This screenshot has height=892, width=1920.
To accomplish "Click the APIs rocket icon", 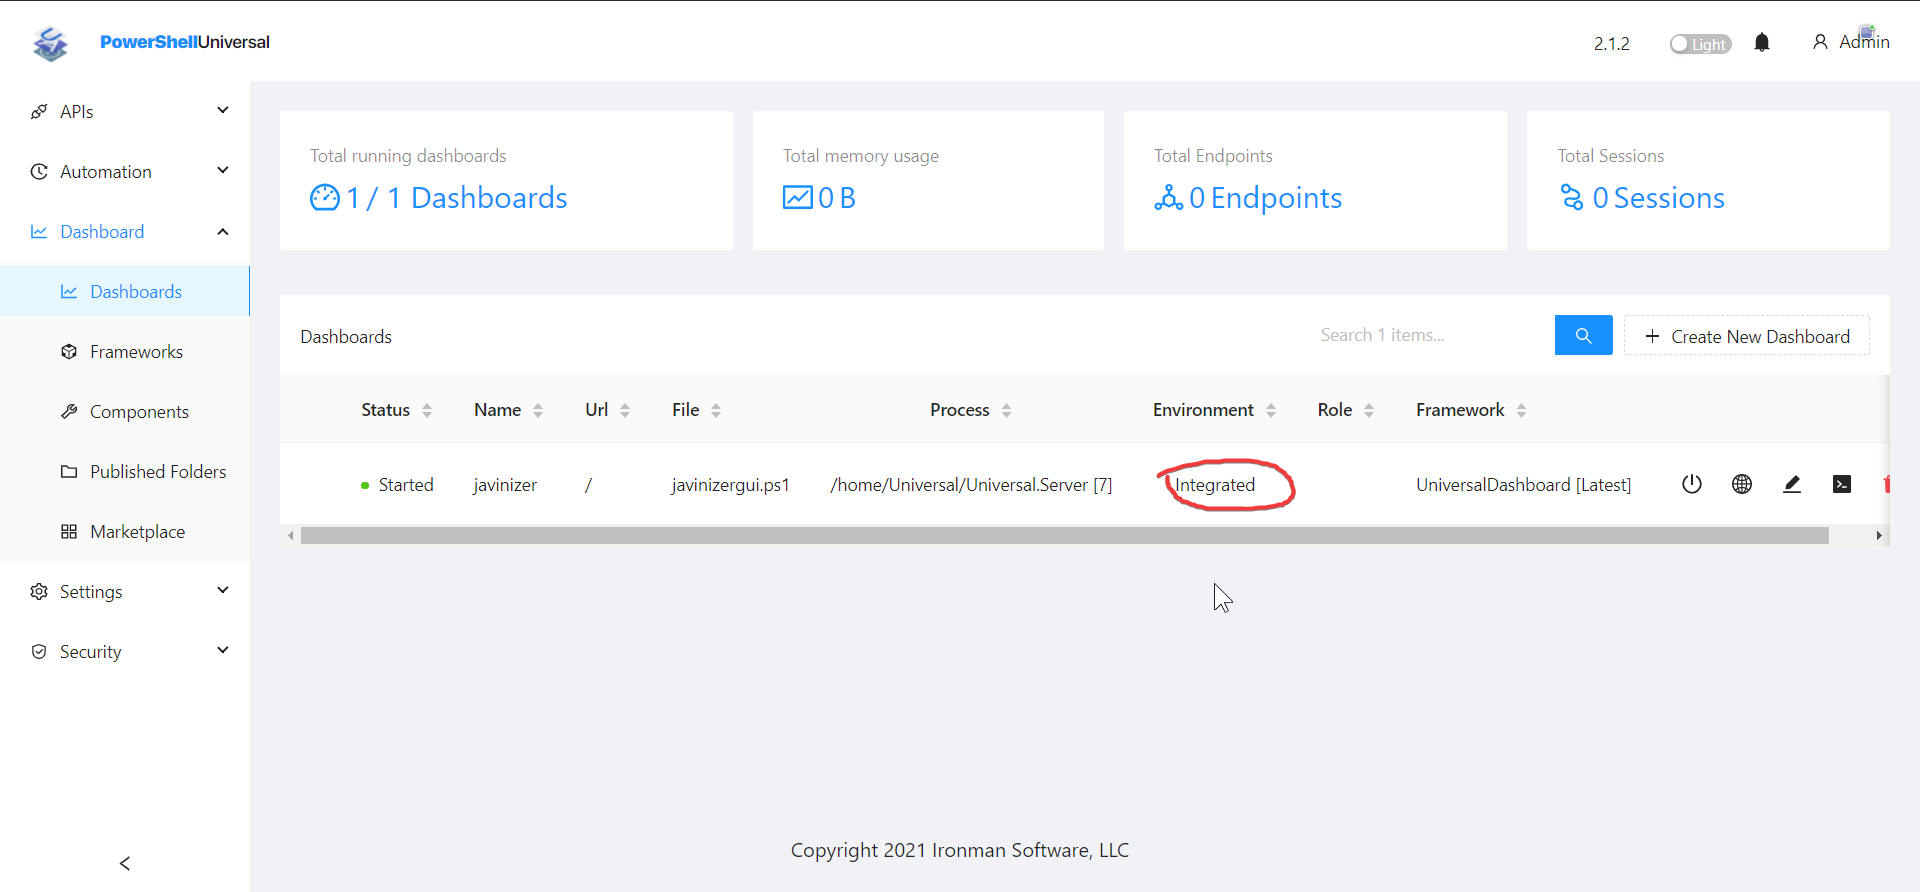I will (x=39, y=111).
